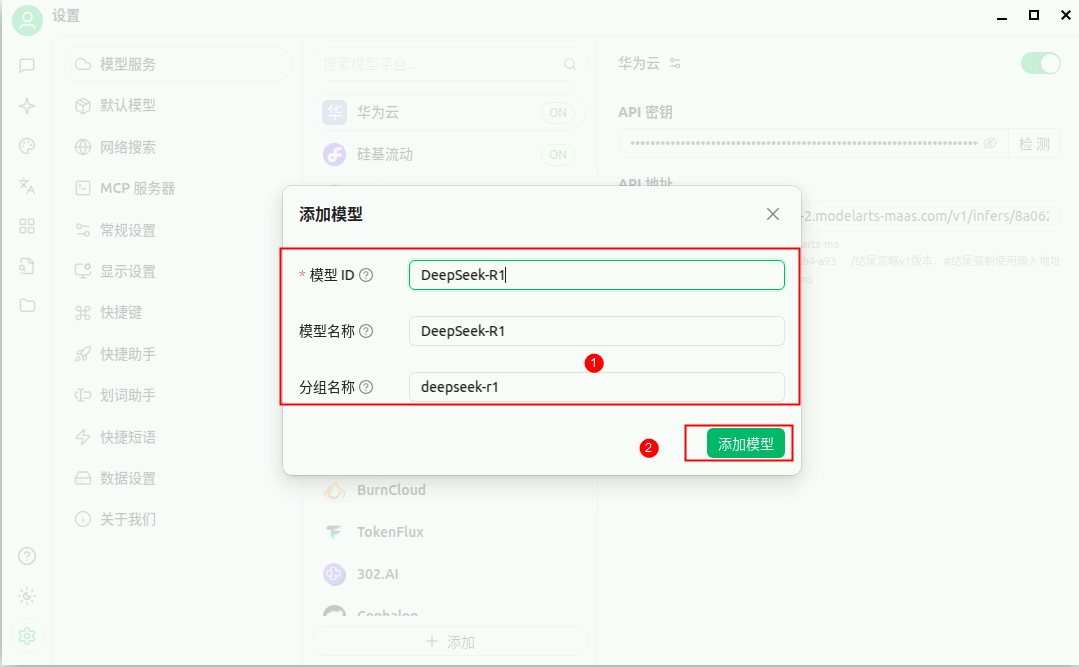Viewport: 1079px width, 667px height.
Task: Toggle API key visibility eye icon
Action: tap(990, 143)
